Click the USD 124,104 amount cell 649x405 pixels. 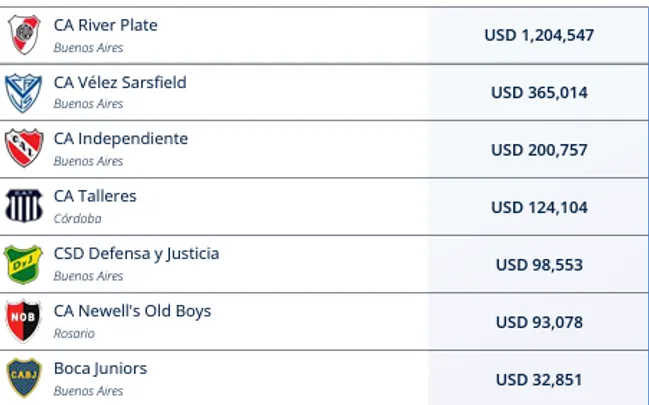(539, 207)
